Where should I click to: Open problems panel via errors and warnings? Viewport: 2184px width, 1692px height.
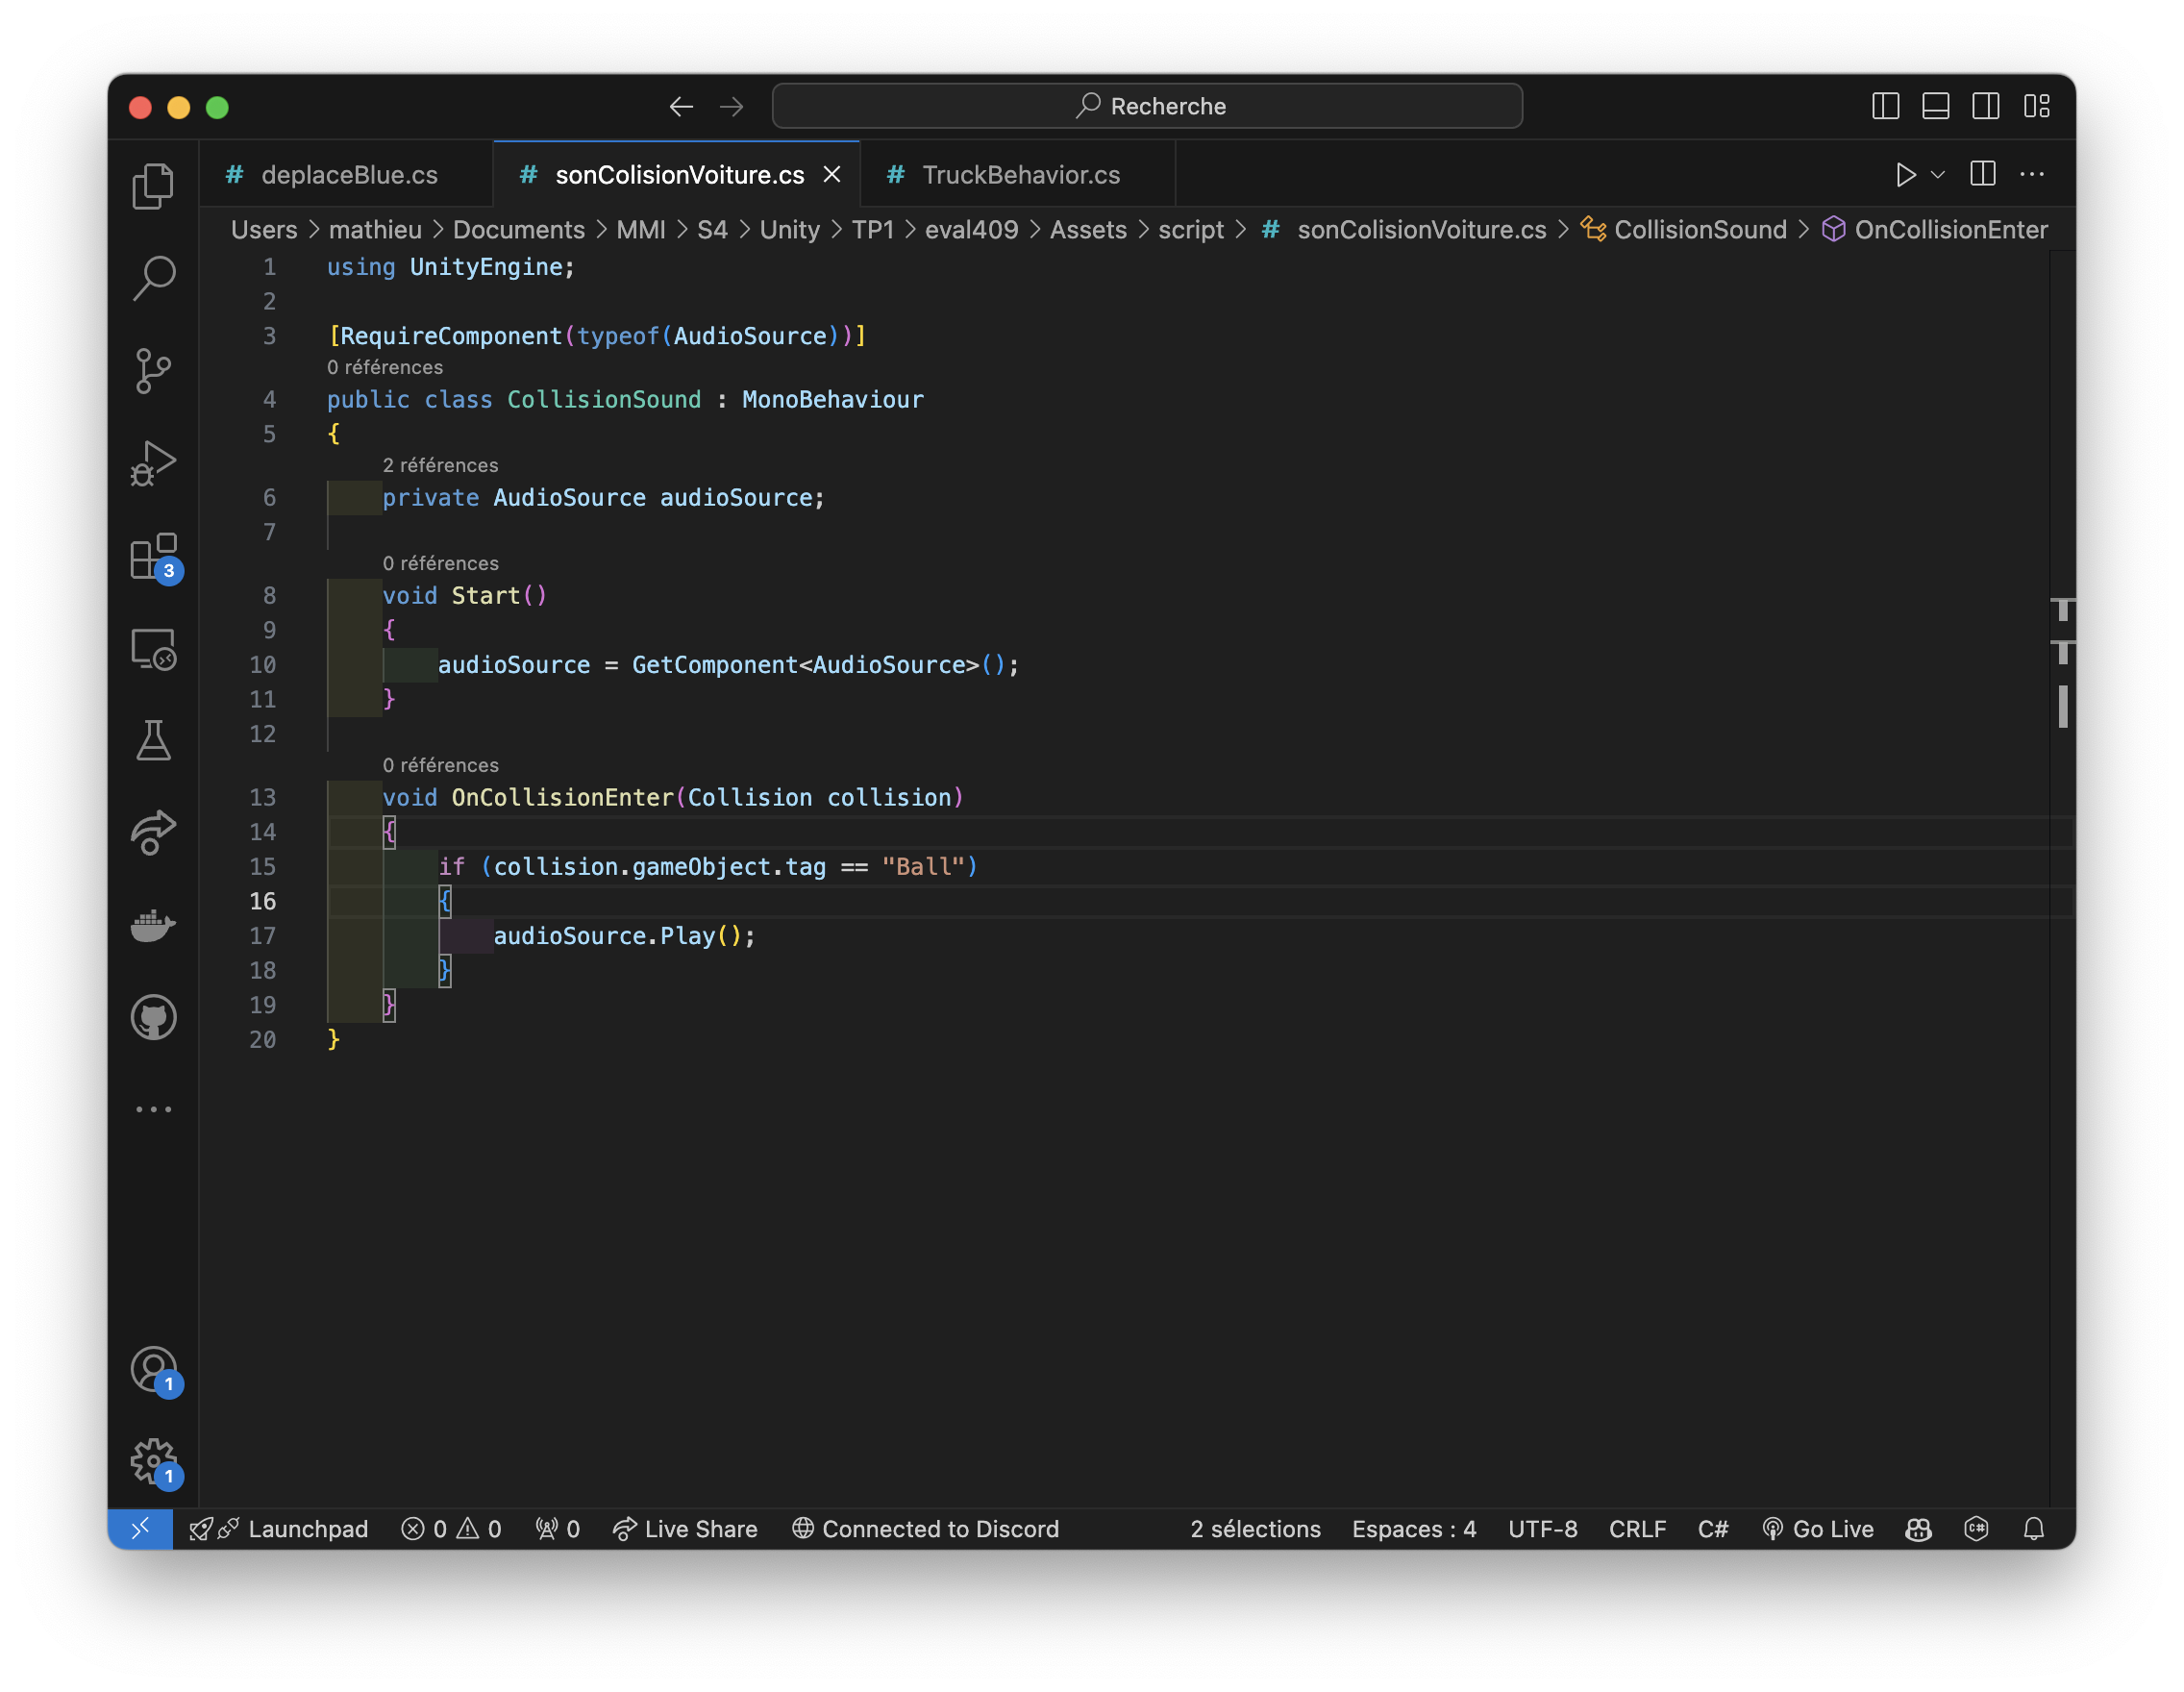click(x=451, y=1529)
